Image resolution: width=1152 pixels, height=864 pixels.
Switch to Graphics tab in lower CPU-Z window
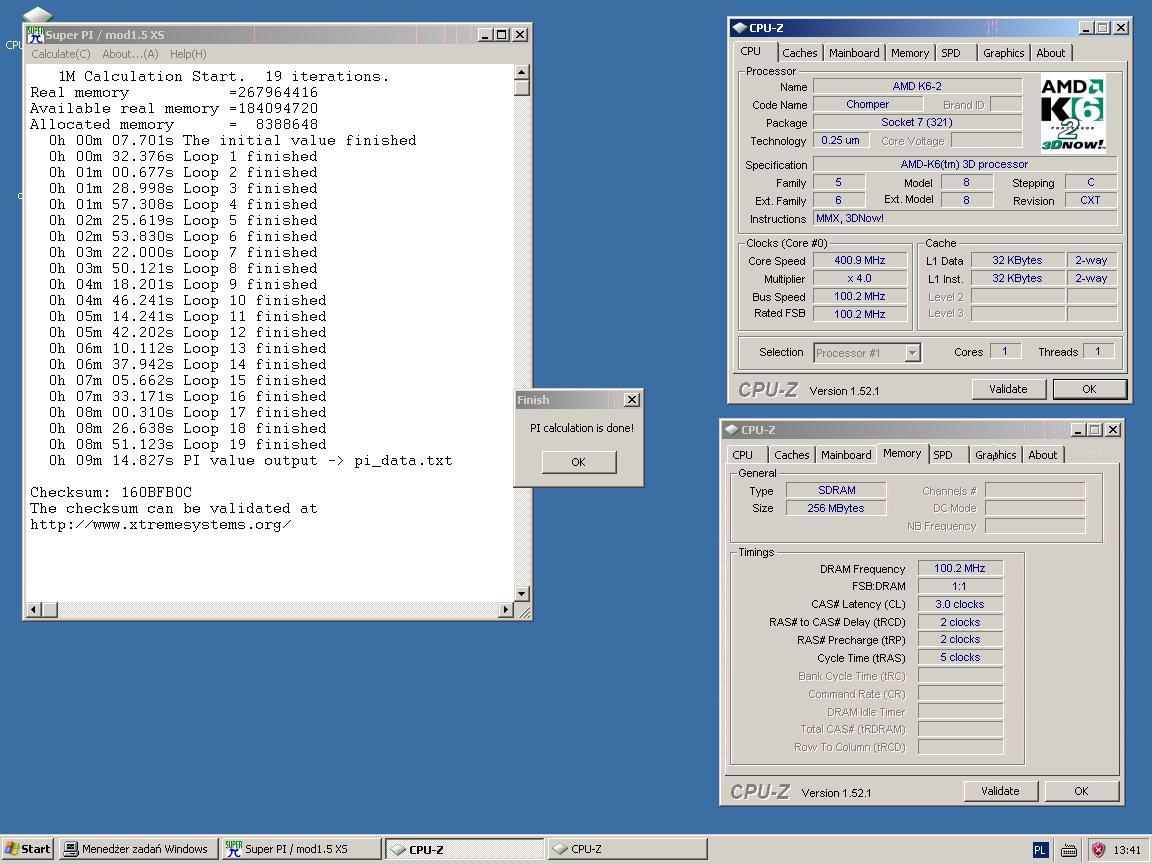996,455
